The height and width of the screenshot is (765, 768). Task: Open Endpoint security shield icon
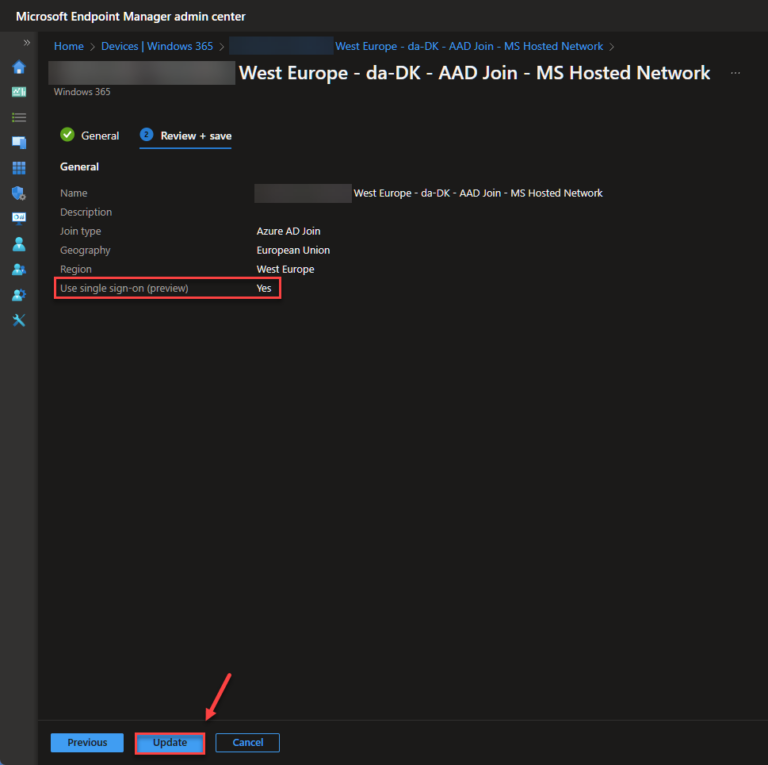[18, 193]
